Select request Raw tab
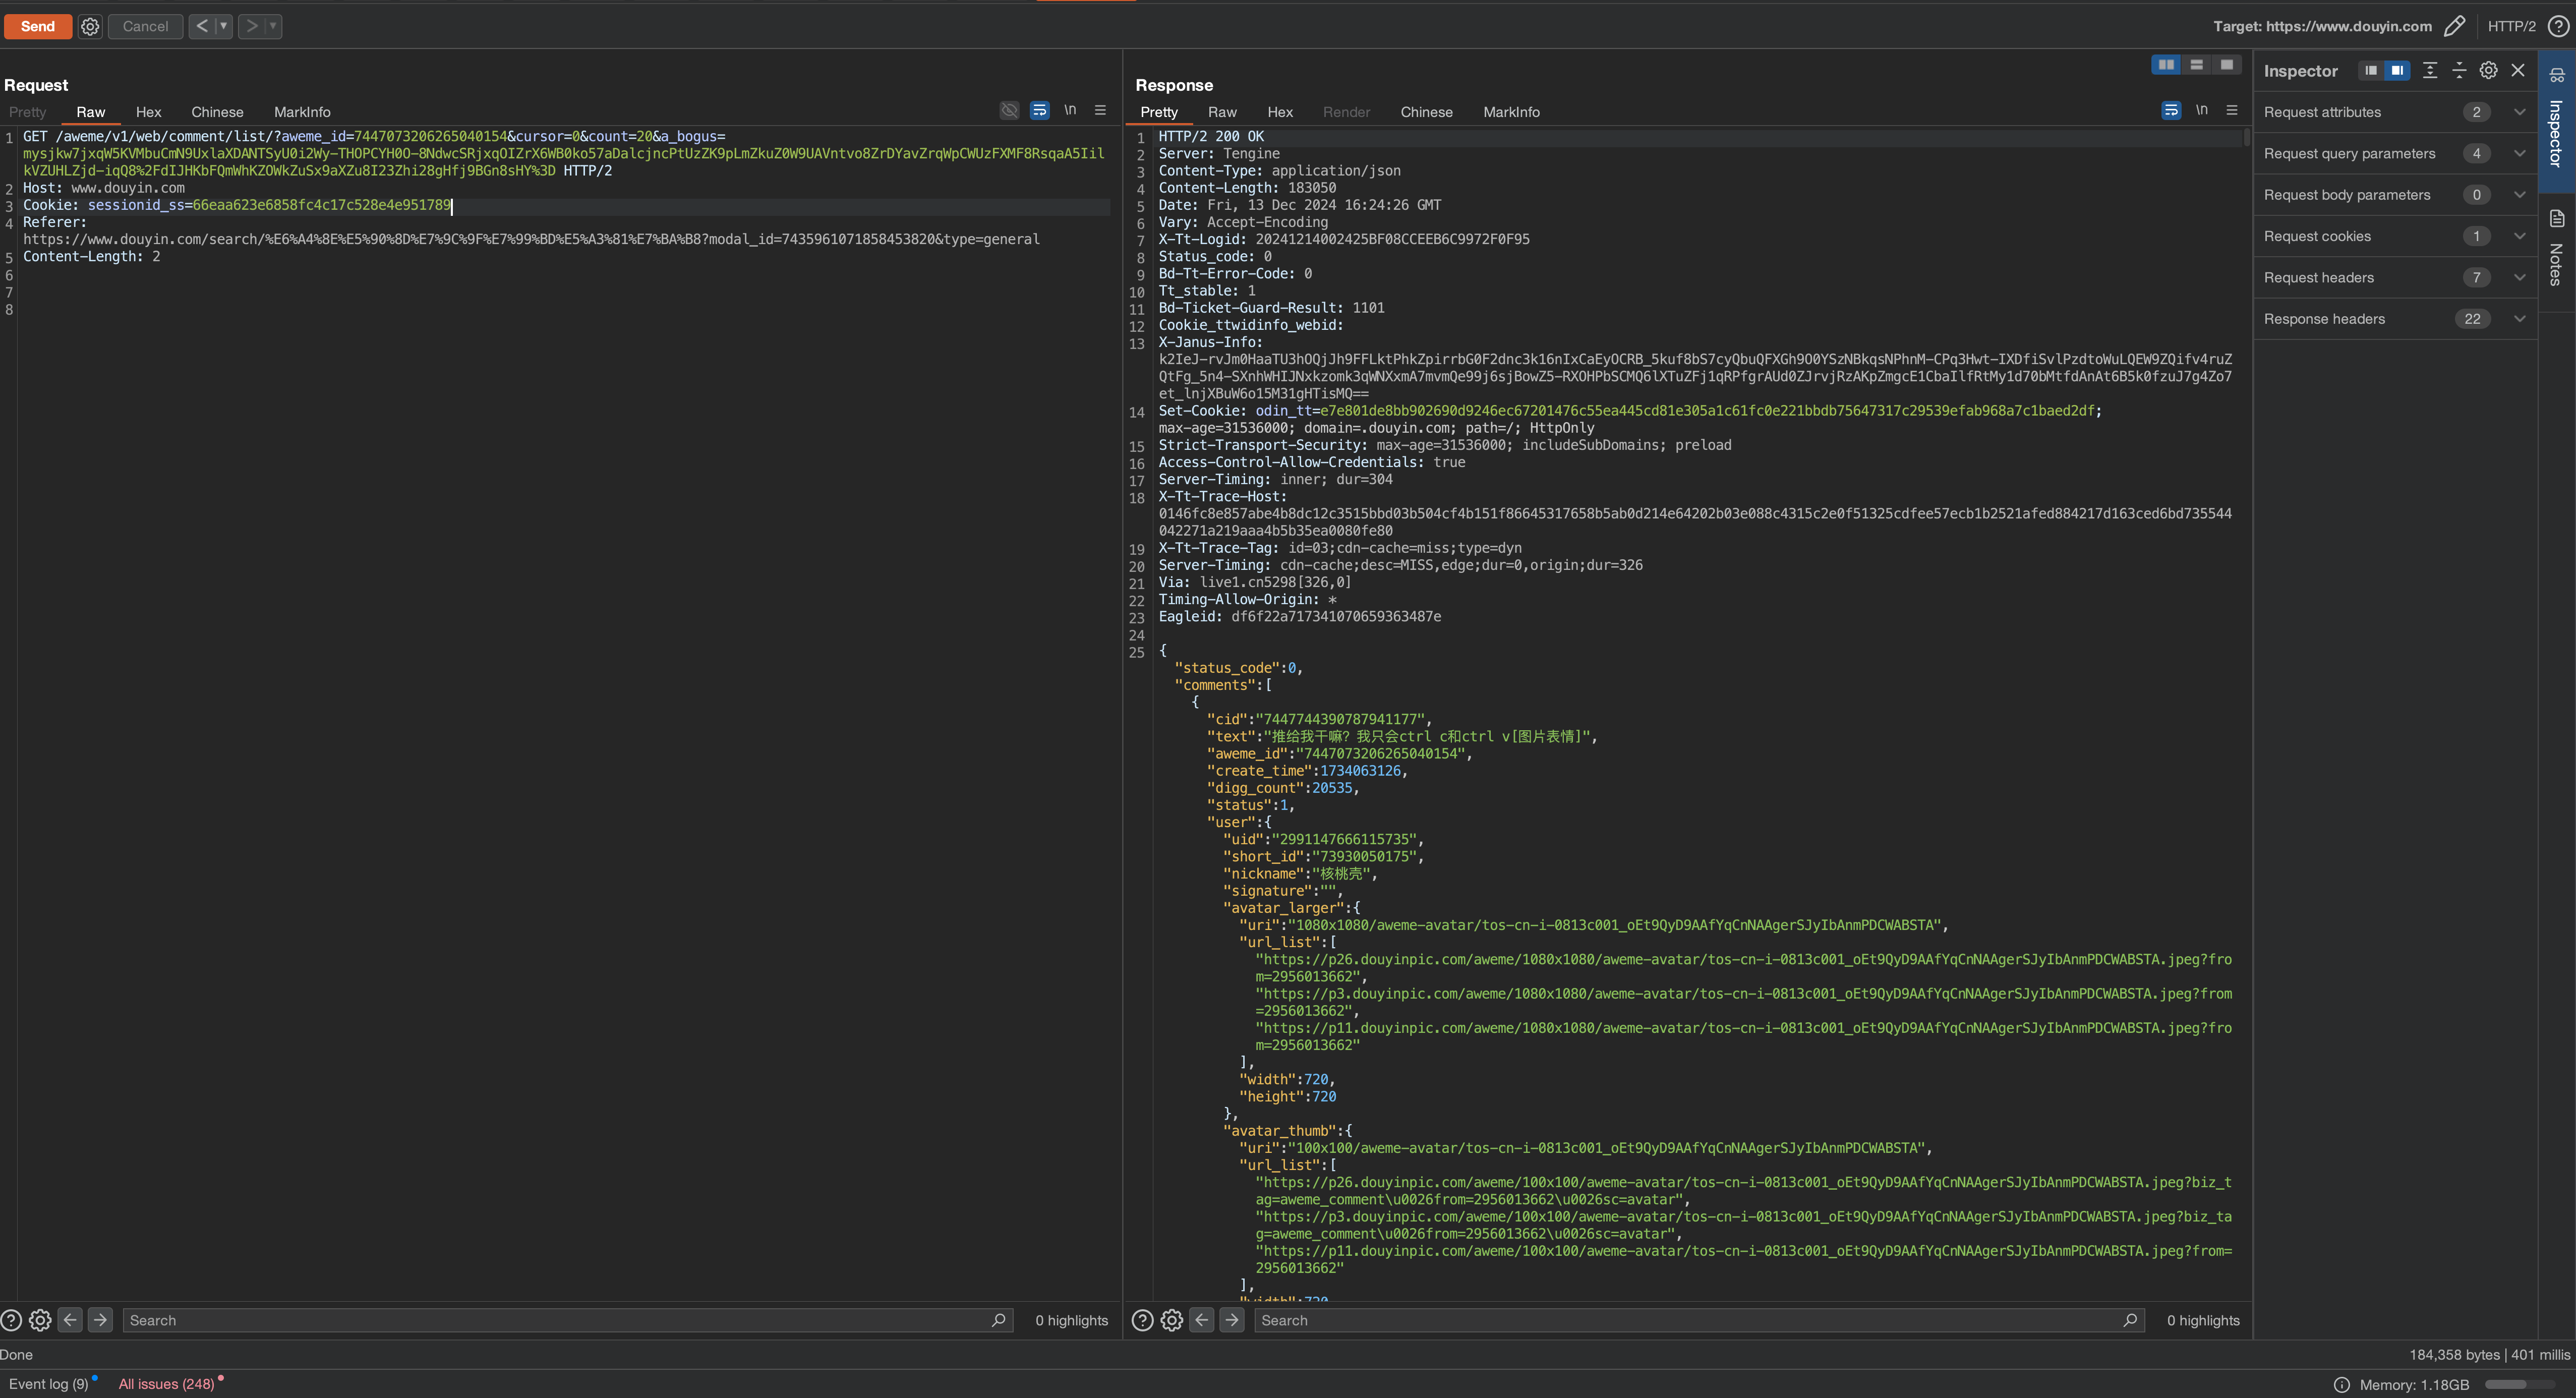This screenshot has width=2576, height=1398. (90, 112)
